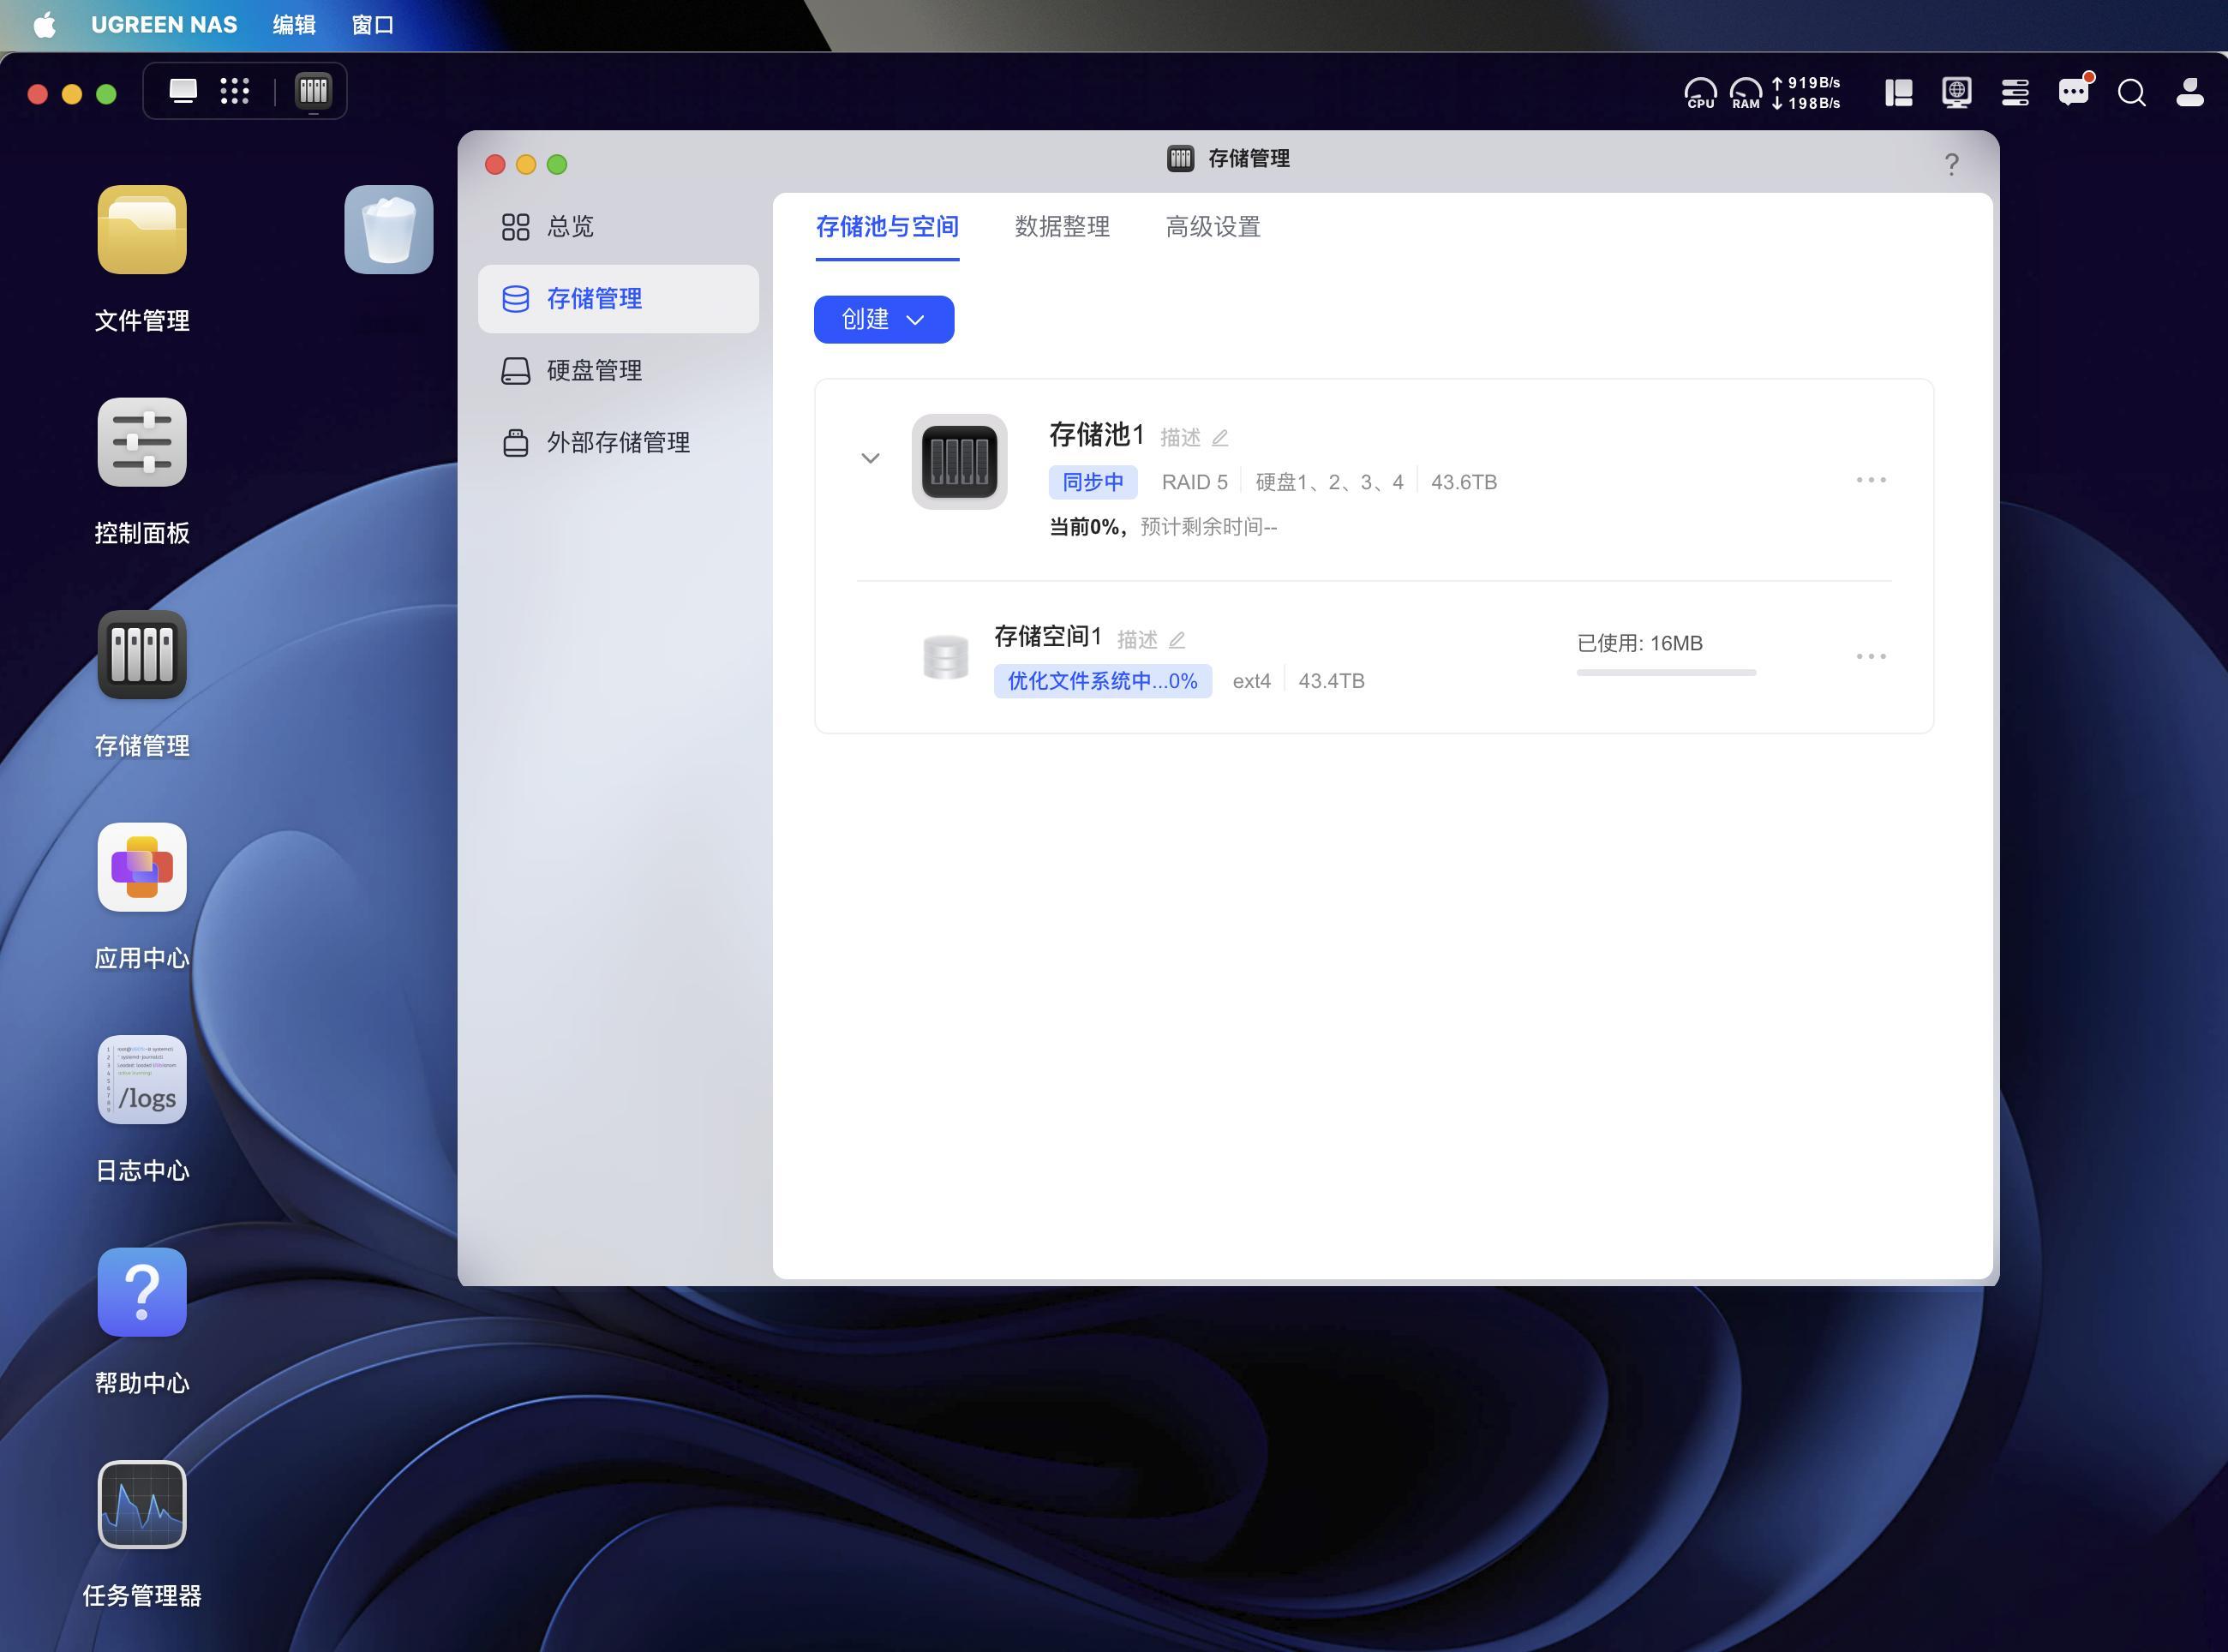Open the network monitor globe icon

[1957, 93]
